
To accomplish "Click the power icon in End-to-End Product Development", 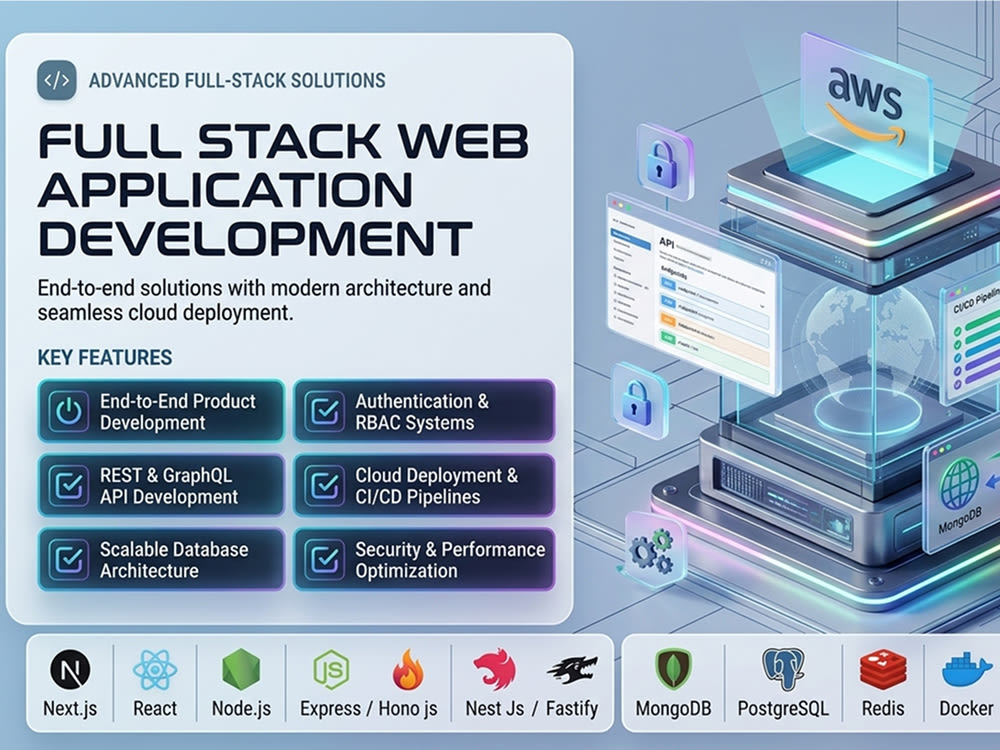I will [69, 411].
